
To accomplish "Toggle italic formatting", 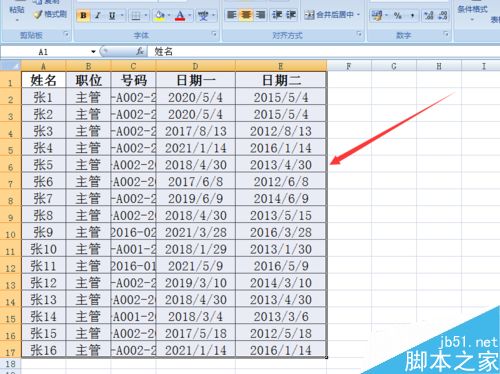I will [98, 15].
